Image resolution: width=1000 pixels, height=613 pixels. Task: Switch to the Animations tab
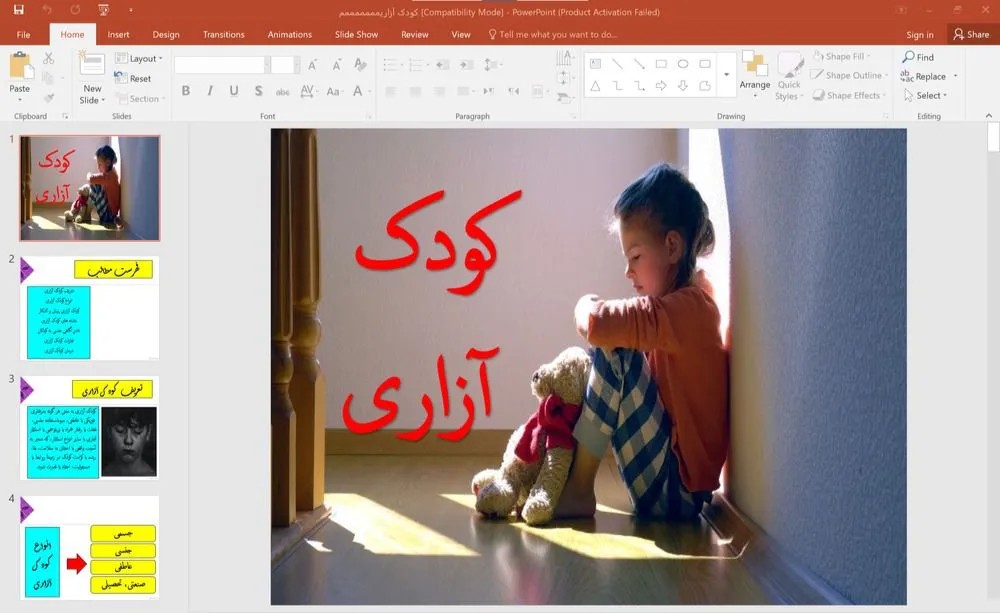pos(290,34)
